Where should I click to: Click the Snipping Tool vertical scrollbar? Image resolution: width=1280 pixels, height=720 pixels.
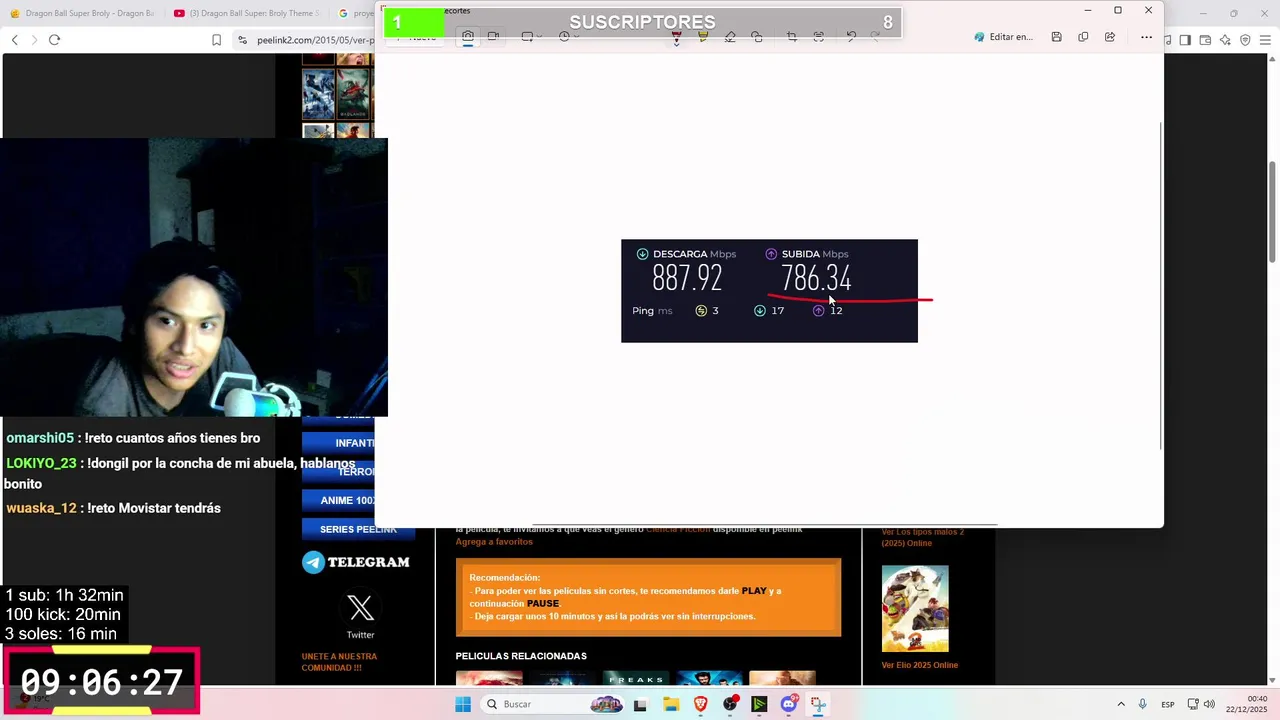pyautogui.click(x=1160, y=285)
